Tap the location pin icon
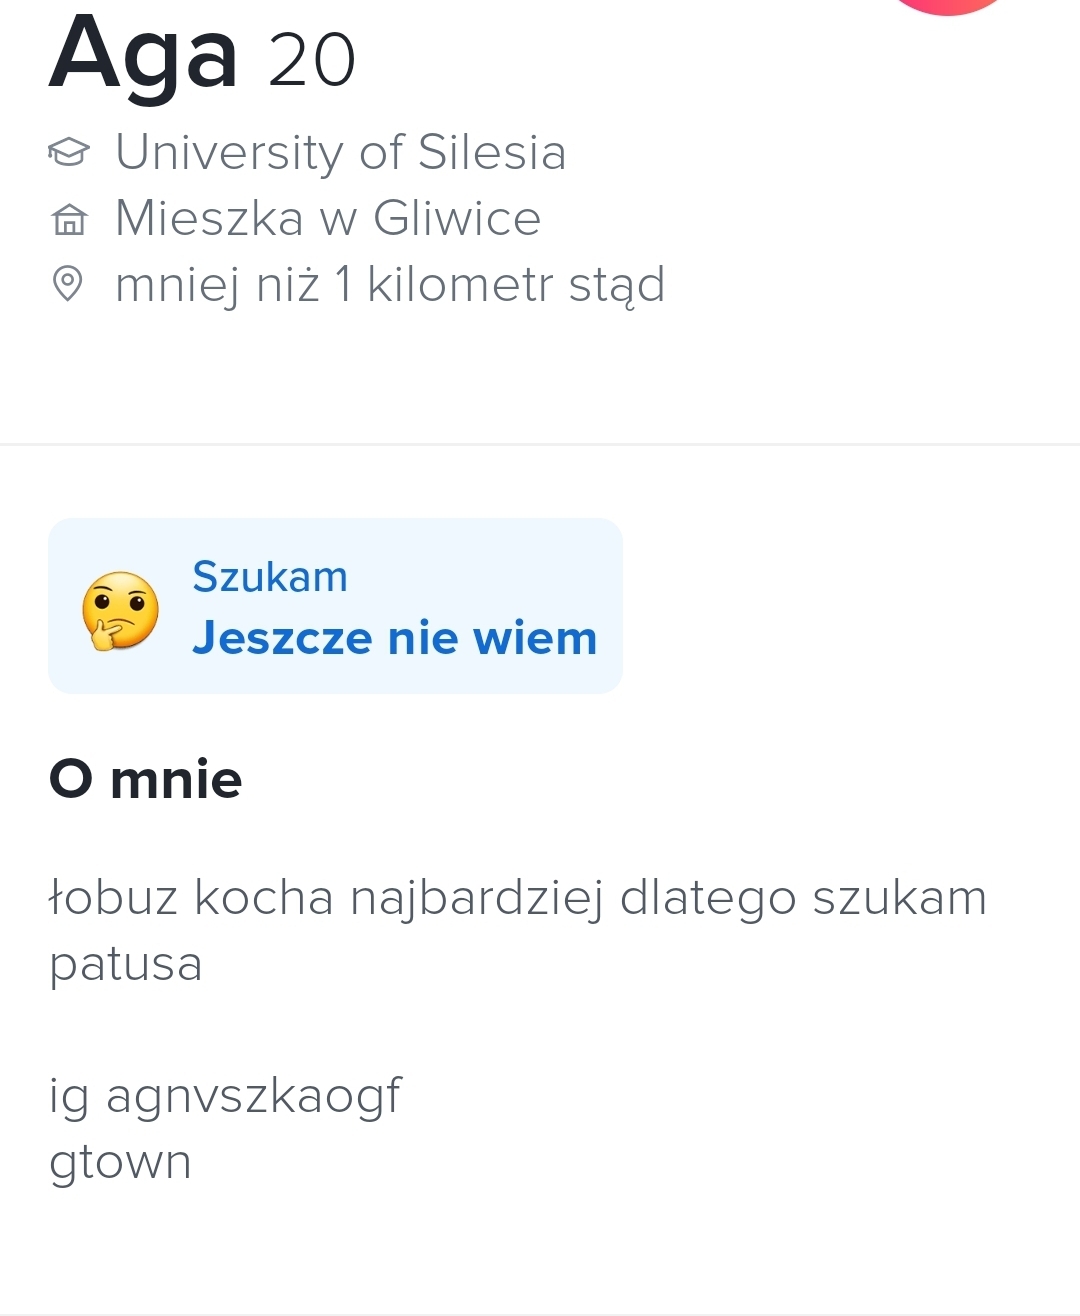 [x=67, y=284]
